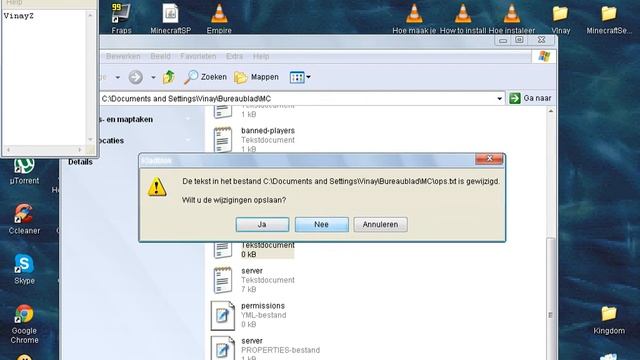Click Zoeken search button in Explorer
The image size is (640, 360).
pos(205,77)
